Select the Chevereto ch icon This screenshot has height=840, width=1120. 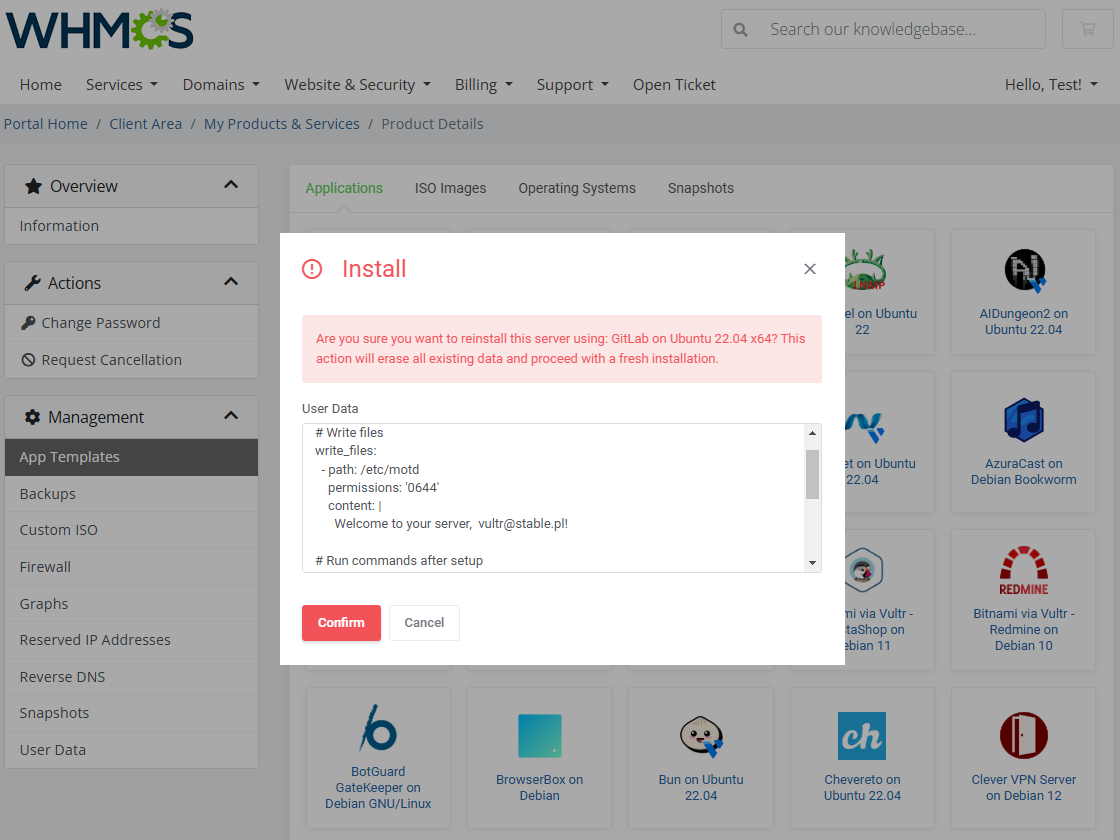coord(862,736)
